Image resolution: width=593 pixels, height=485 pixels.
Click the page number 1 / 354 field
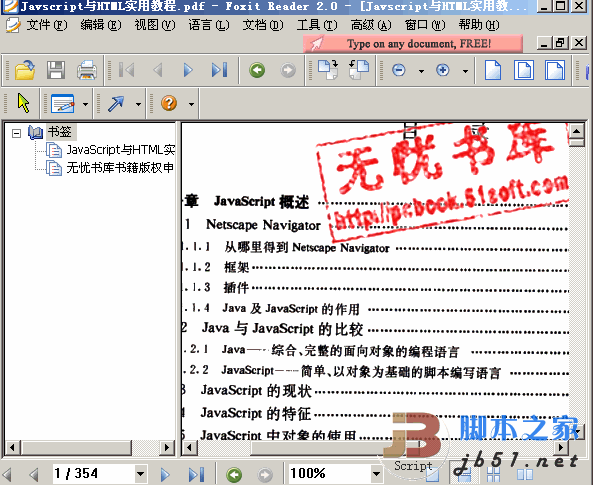(93, 474)
